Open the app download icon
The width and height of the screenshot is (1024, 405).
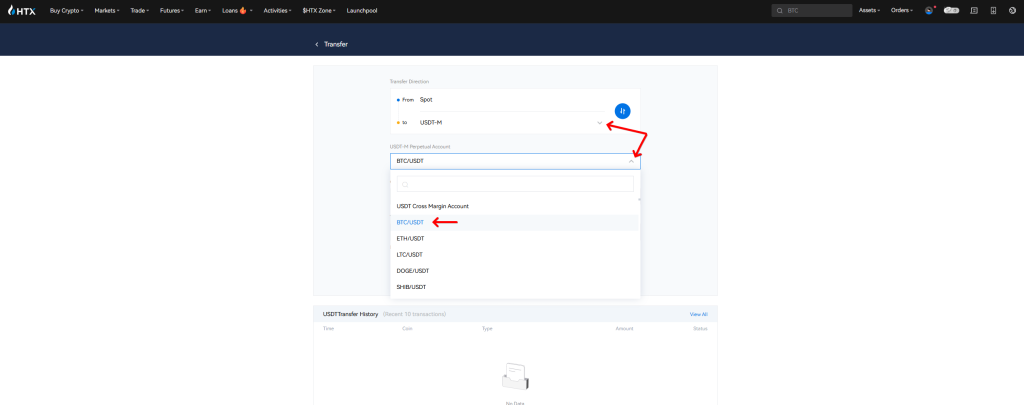[x=993, y=10]
